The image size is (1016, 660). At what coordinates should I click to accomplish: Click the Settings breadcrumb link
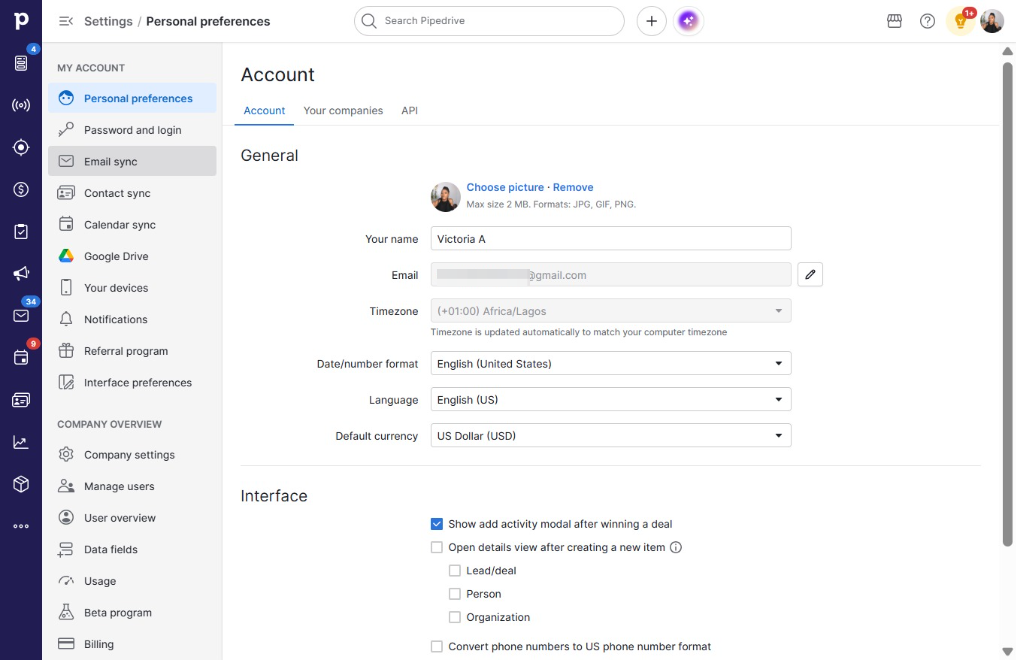[108, 21]
